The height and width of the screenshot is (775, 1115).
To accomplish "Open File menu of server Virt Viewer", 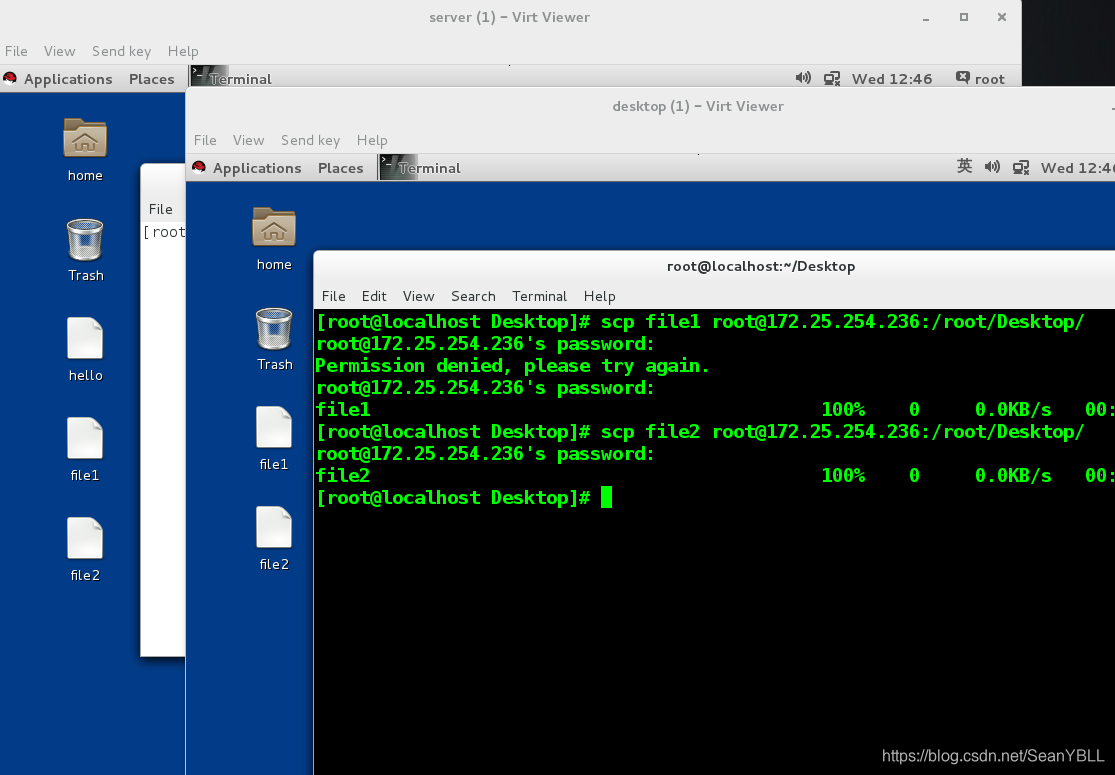I will click(x=16, y=51).
